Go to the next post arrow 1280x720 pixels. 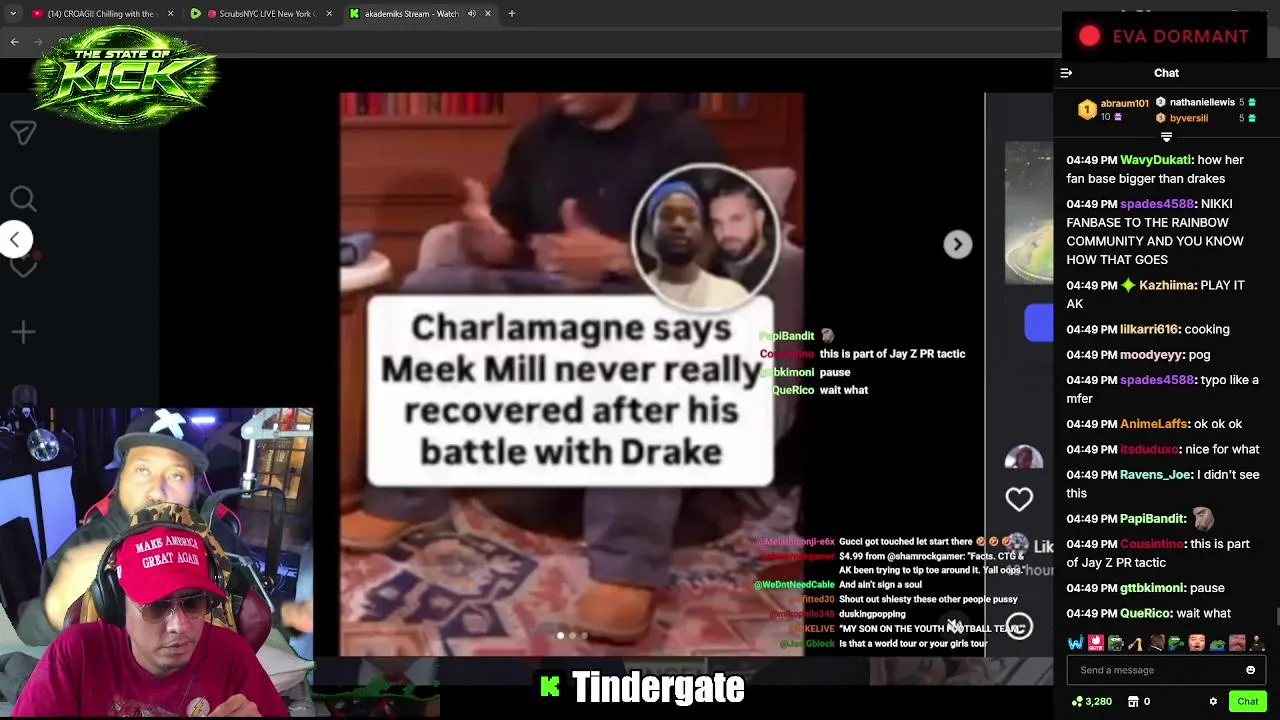(957, 244)
